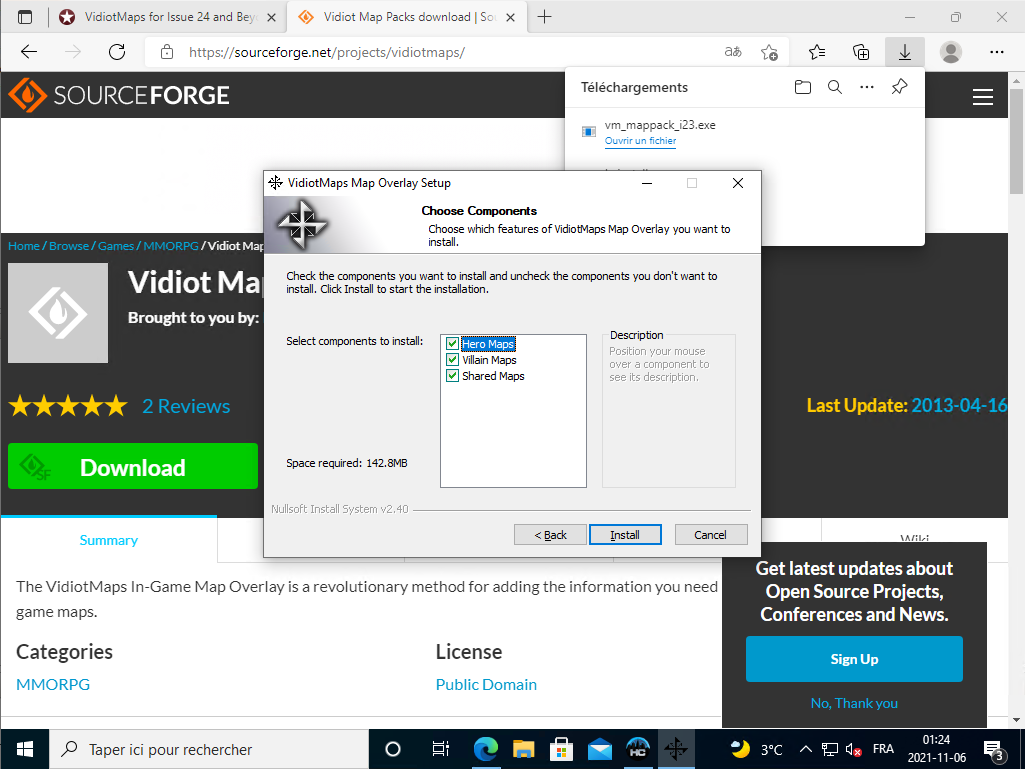Add this page to favorites
The width and height of the screenshot is (1025, 769).
[x=769, y=52]
